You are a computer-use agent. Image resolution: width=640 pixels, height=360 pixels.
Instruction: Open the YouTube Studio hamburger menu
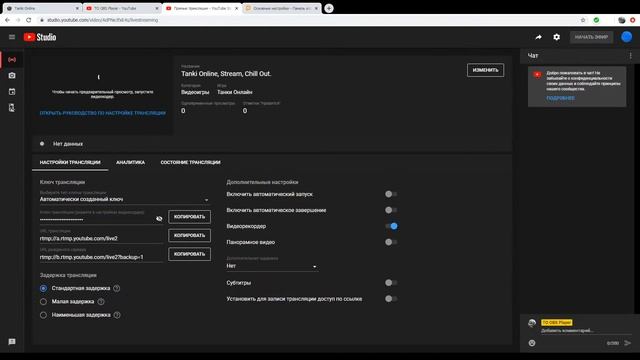pos(12,37)
